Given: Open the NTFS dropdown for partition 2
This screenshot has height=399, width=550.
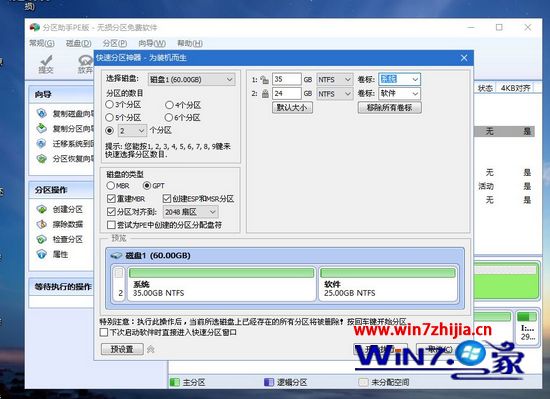Looking at the screenshot, I should click(x=334, y=94).
